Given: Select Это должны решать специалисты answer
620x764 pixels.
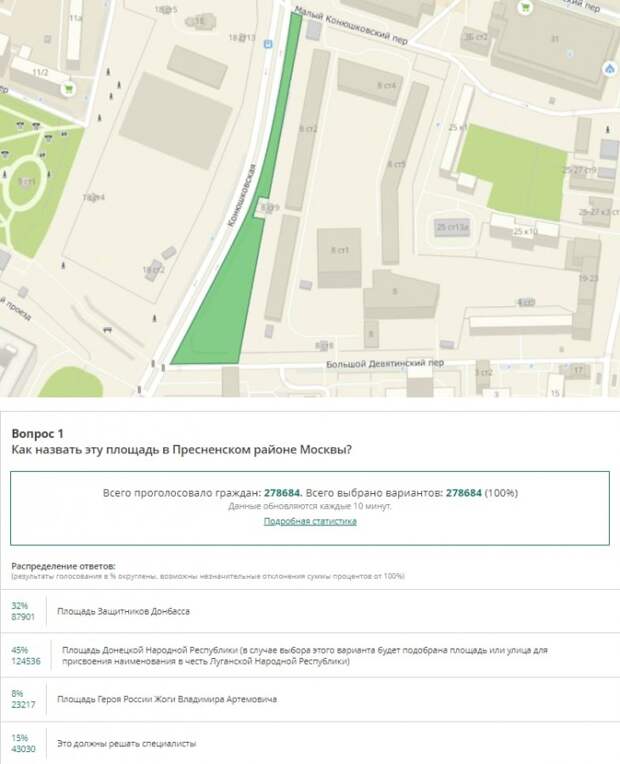Looking at the screenshot, I should coord(127,744).
